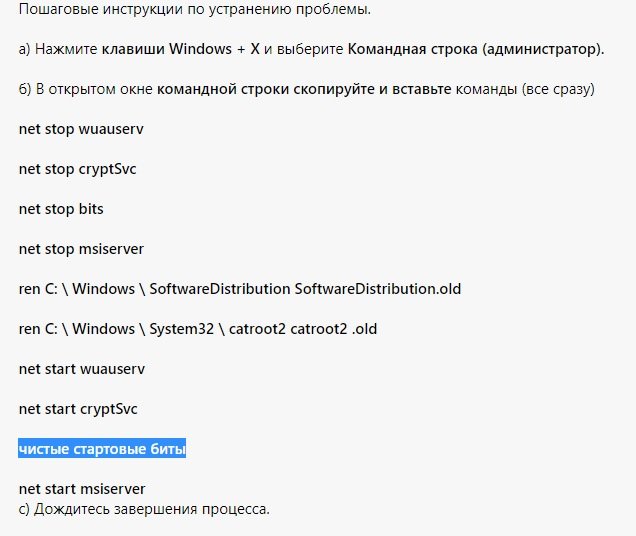Click the "net stop cryptSvc" command line
This screenshot has width=636, height=536.
pyautogui.click(x=78, y=169)
